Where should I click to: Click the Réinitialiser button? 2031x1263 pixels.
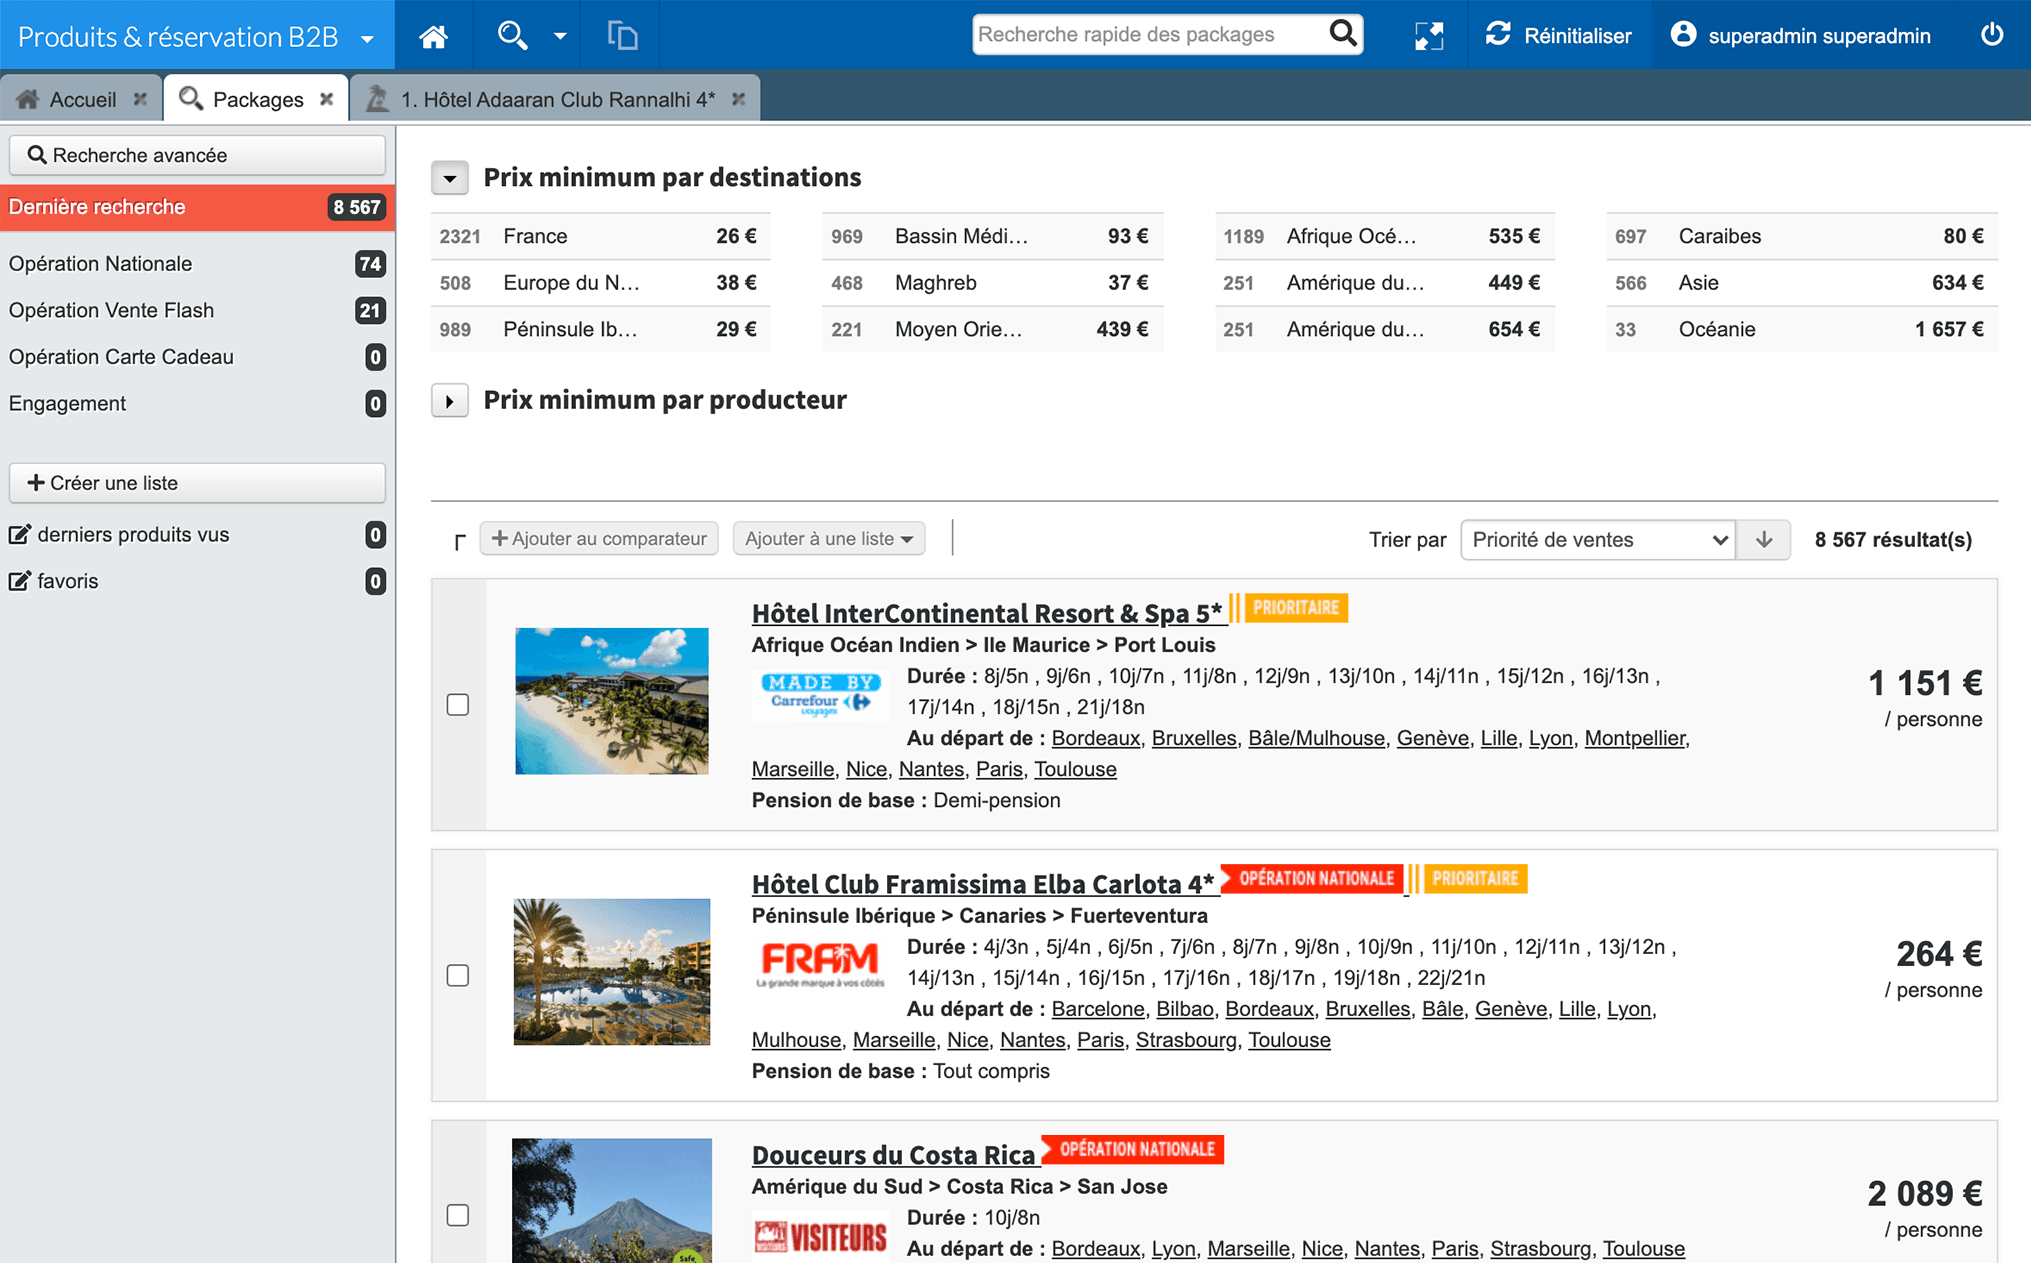[x=1559, y=36]
